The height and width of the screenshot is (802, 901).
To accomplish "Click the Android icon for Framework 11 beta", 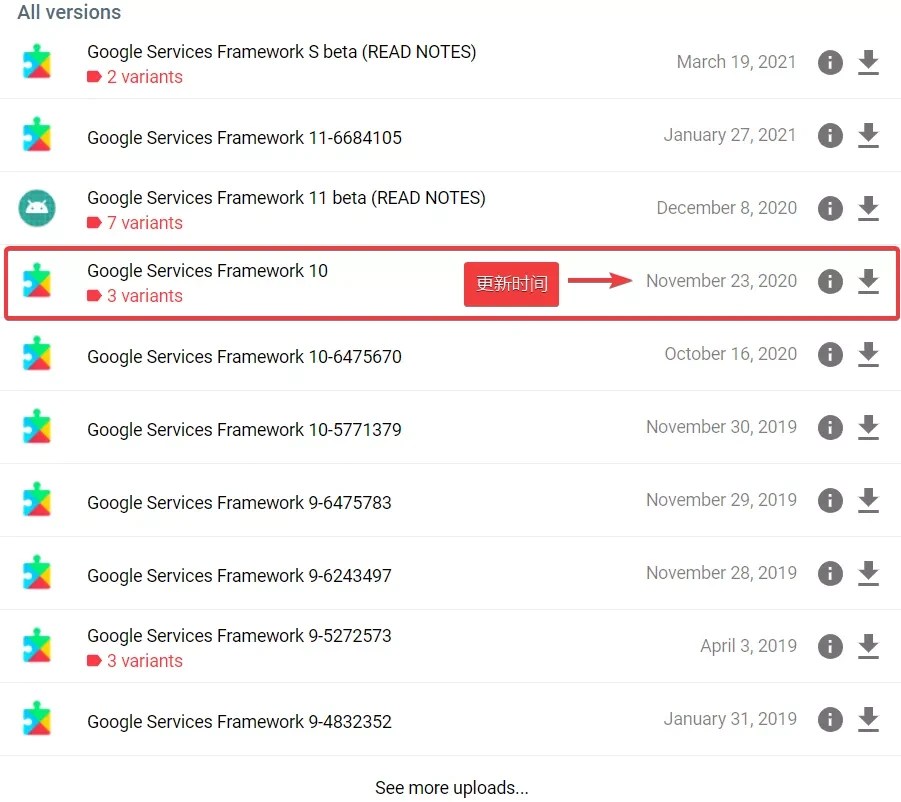I will (37, 208).
